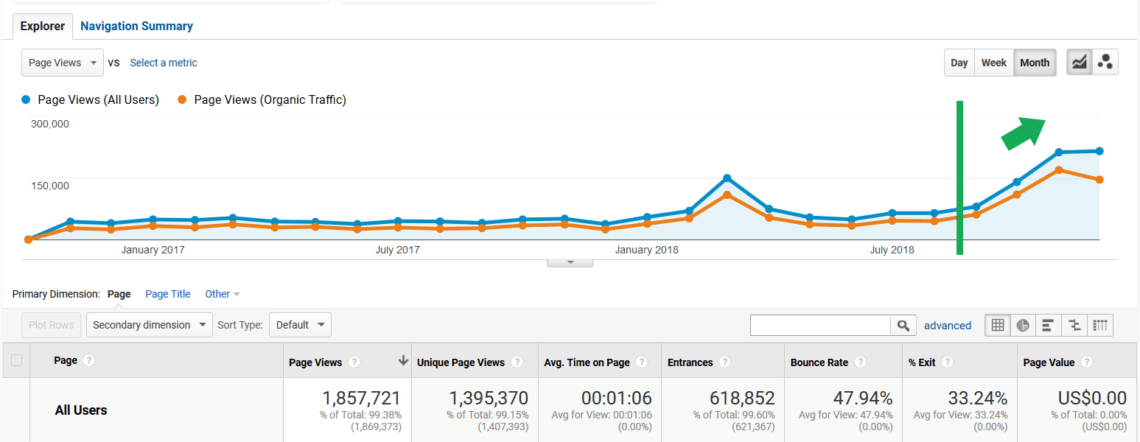The width and height of the screenshot is (1140, 442).
Task: Click help icon next to Bounce Rate
Action: click(x=861, y=361)
